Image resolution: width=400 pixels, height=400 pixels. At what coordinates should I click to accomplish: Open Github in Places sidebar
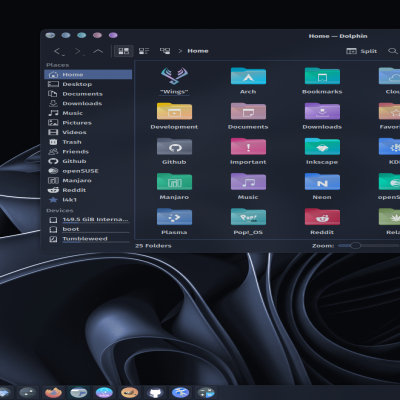[x=88, y=161]
